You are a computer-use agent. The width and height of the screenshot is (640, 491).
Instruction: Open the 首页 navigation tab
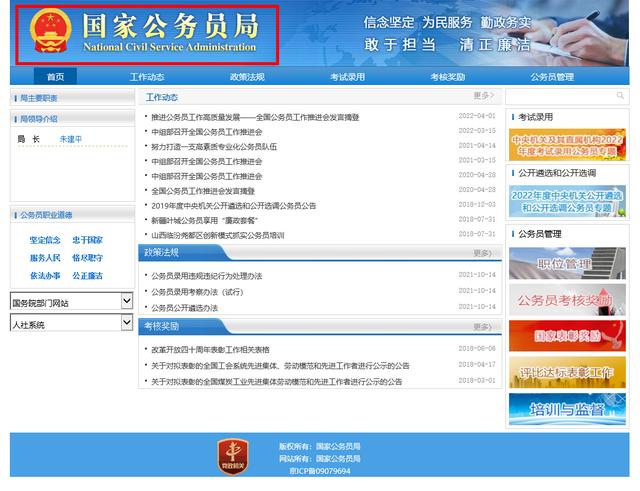click(56, 77)
